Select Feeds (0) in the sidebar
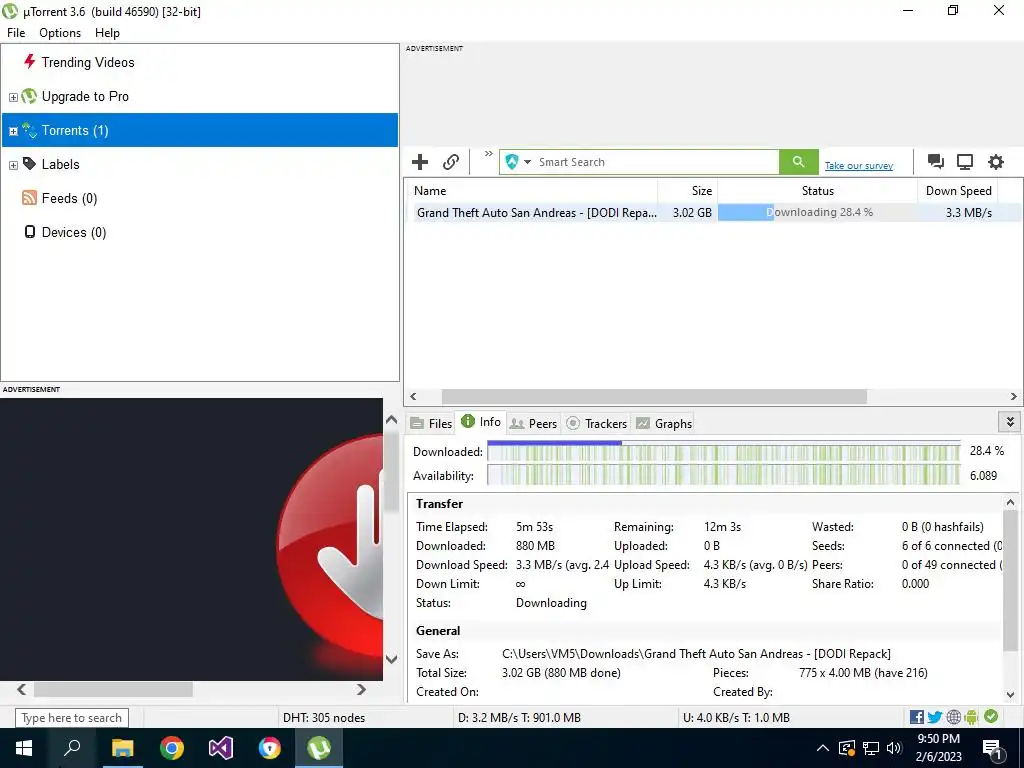The image size is (1024, 768). click(x=69, y=198)
